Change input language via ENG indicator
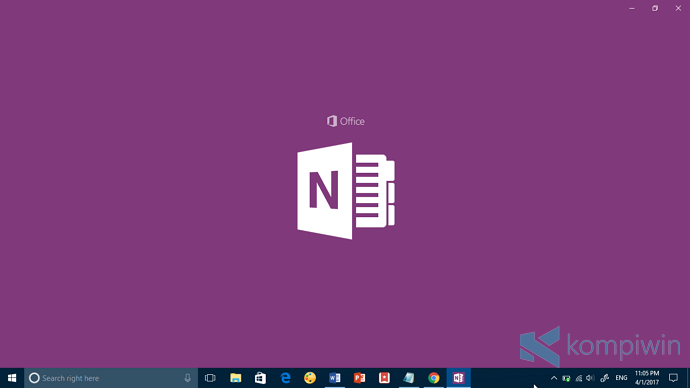The image size is (690, 388). [621, 378]
